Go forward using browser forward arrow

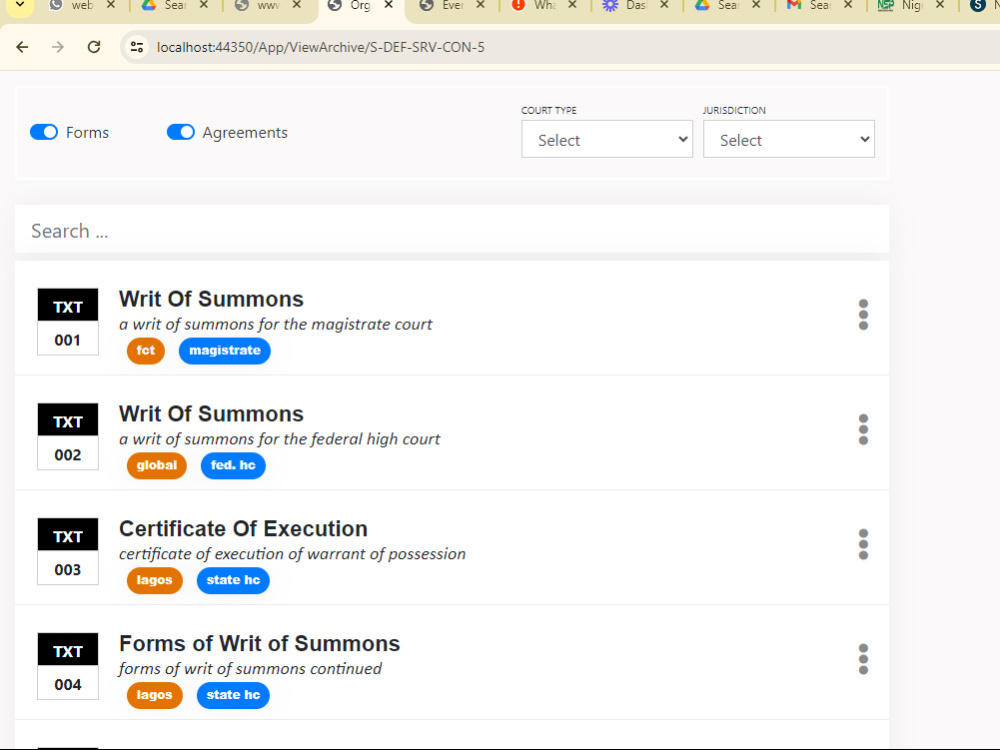point(58,47)
